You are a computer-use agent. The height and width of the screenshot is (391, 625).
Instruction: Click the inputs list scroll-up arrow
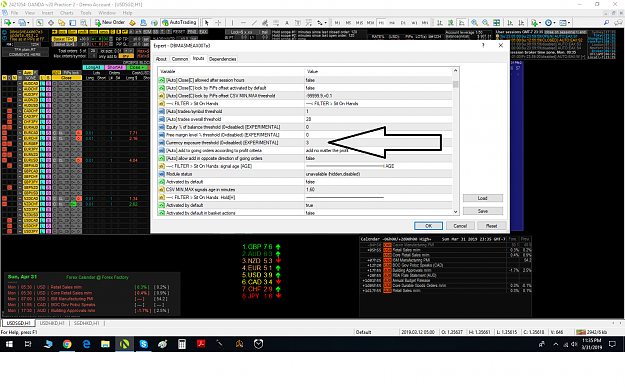tap(456, 71)
